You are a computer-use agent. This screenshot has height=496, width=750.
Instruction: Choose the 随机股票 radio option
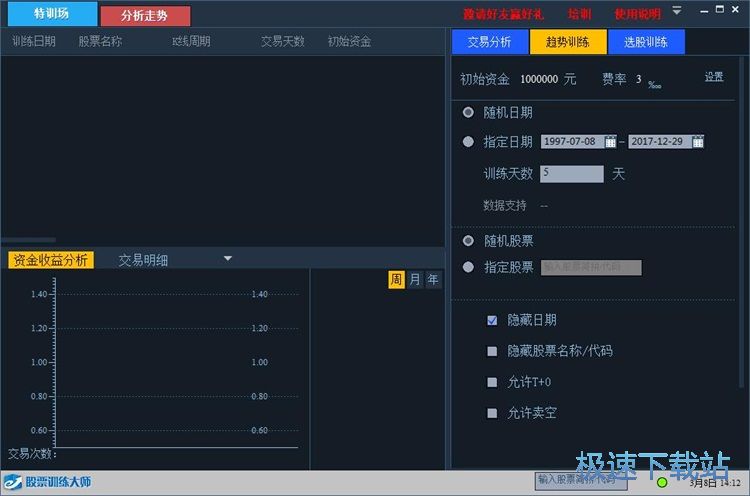pyautogui.click(x=468, y=241)
